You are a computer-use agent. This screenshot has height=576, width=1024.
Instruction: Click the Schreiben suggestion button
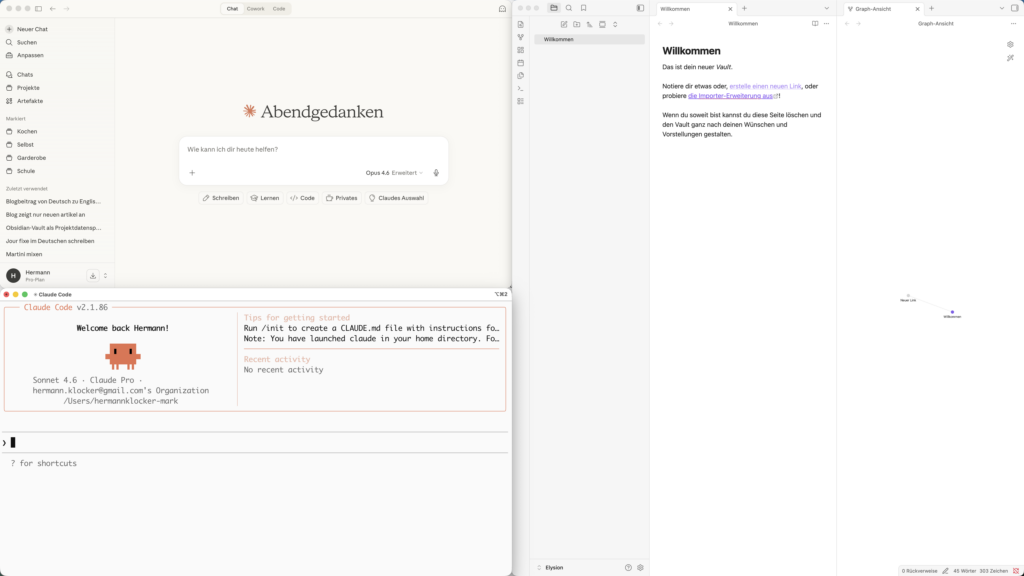tap(221, 198)
